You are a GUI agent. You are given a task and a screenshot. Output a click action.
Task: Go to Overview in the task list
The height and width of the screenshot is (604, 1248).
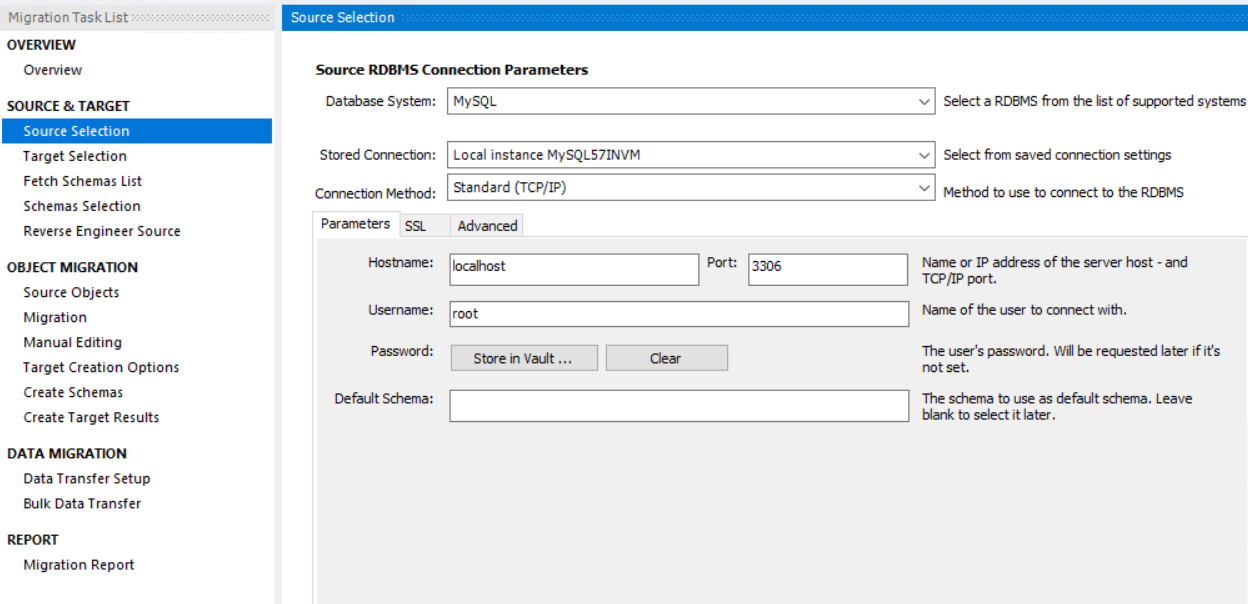tap(53, 70)
